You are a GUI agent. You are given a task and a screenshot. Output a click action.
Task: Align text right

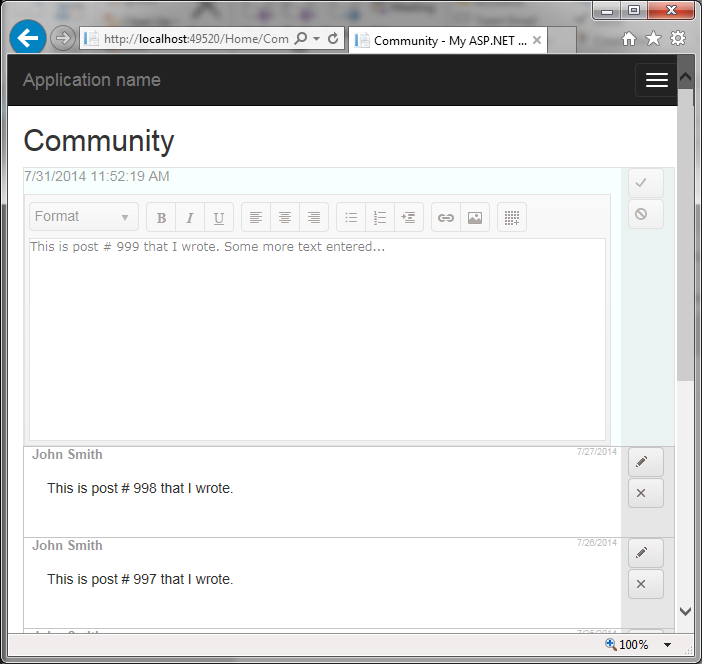click(x=314, y=217)
